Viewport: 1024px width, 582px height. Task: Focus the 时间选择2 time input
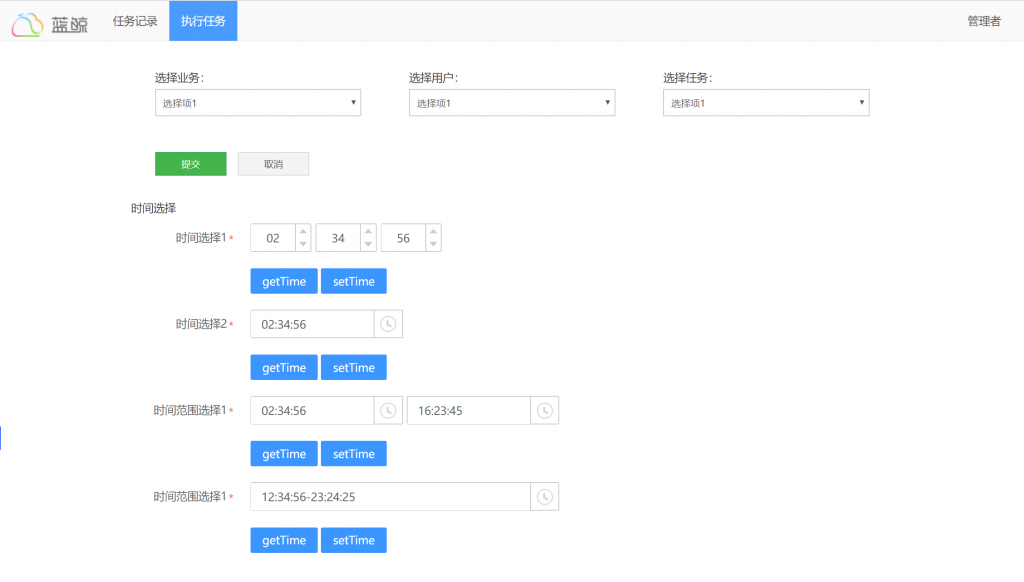[x=312, y=324]
